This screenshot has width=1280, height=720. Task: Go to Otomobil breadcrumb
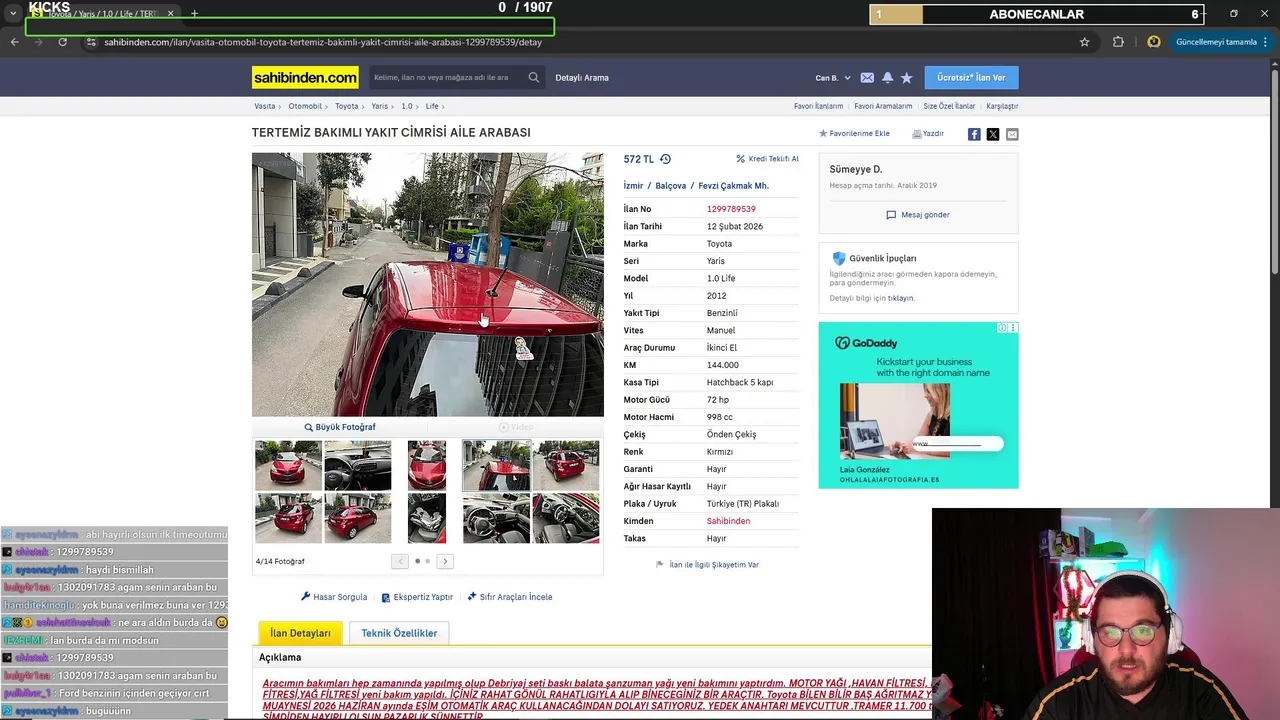point(305,106)
